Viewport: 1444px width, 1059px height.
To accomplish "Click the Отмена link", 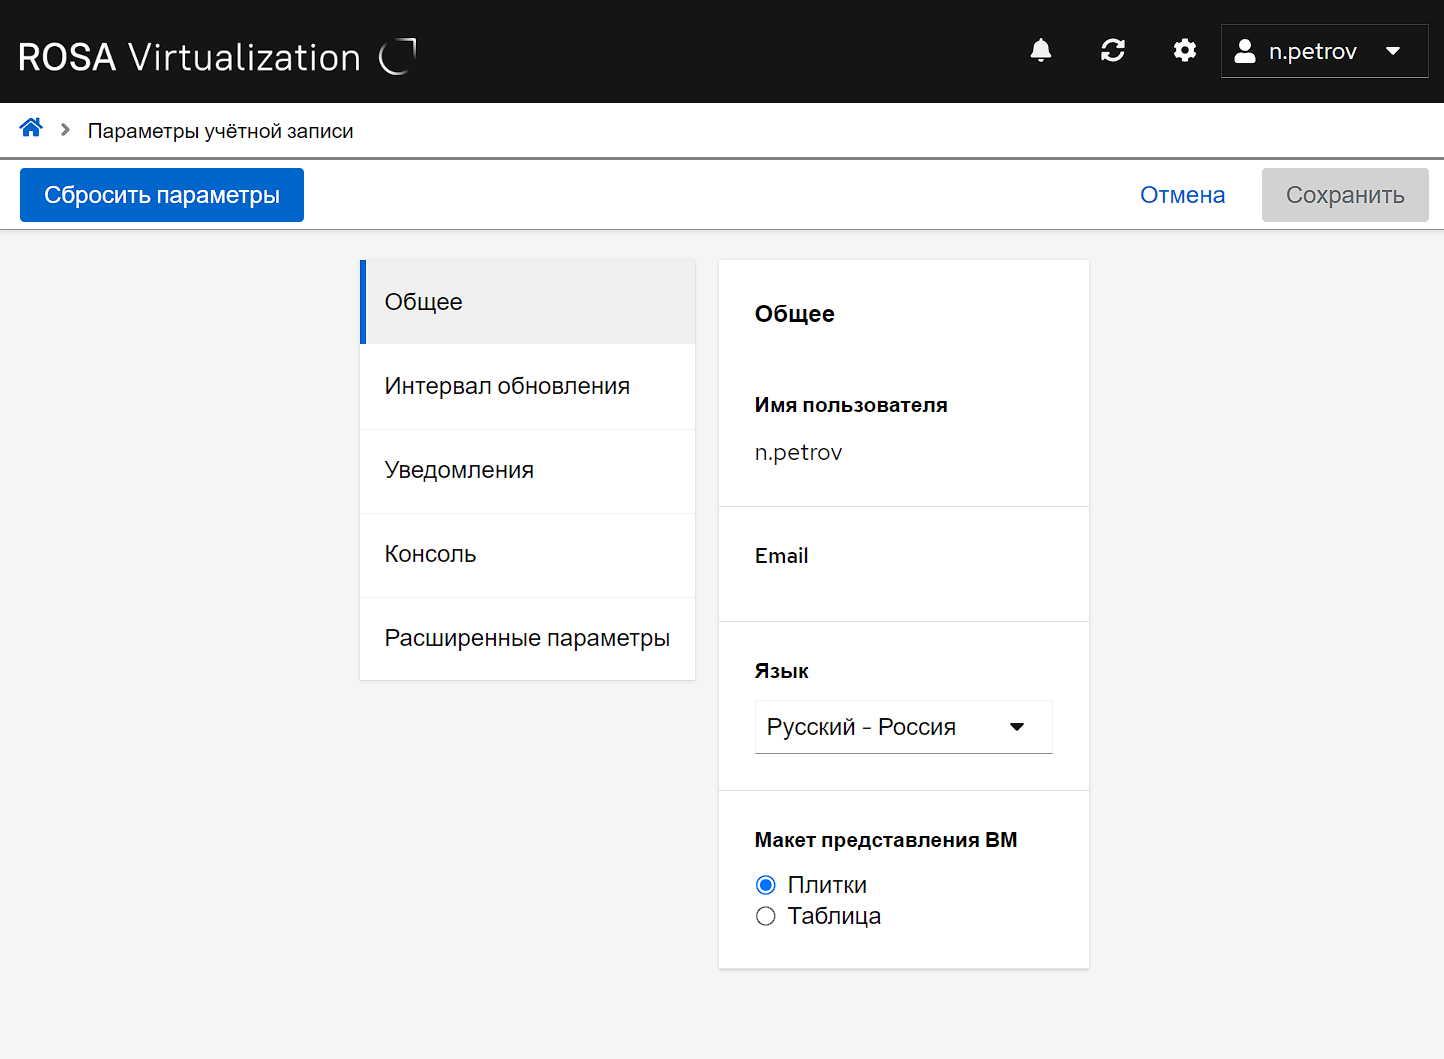I will [x=1182, y=195].
